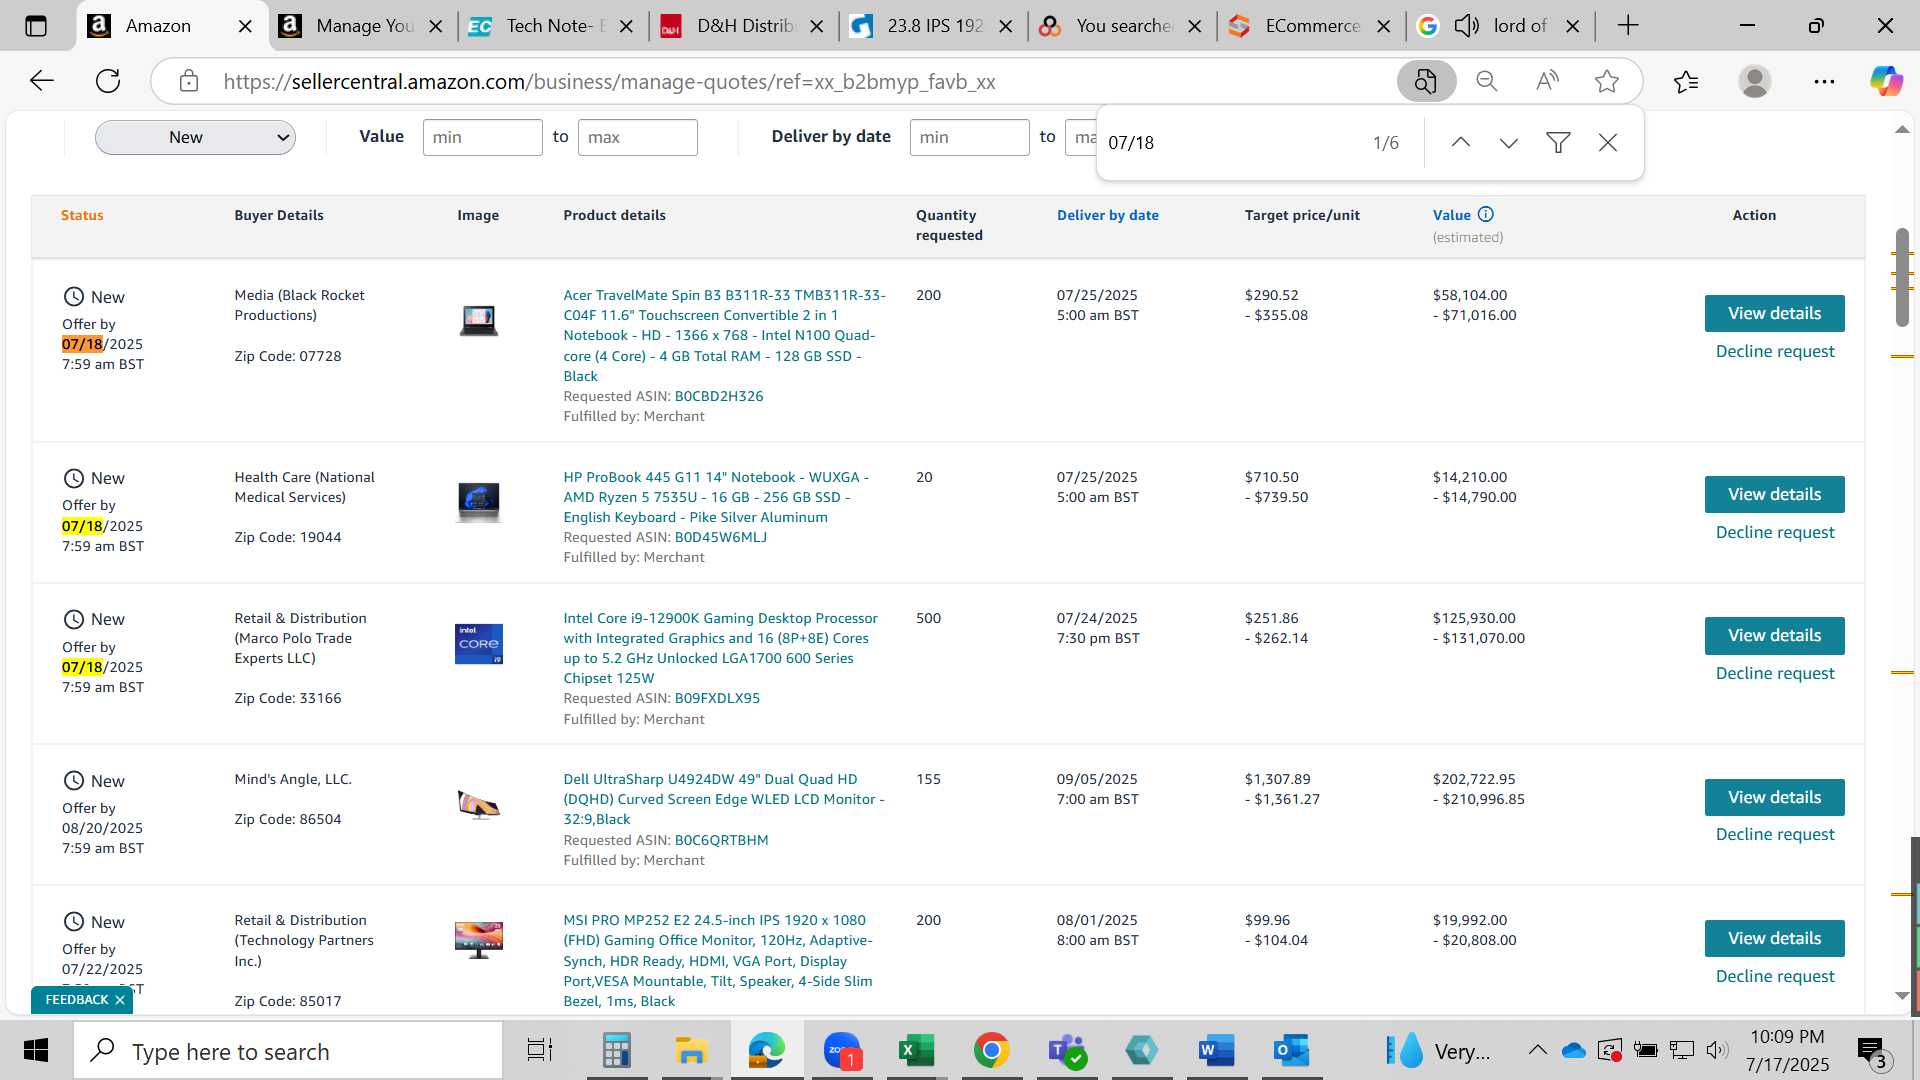Open the tab actions menu icon

point(36,26)
